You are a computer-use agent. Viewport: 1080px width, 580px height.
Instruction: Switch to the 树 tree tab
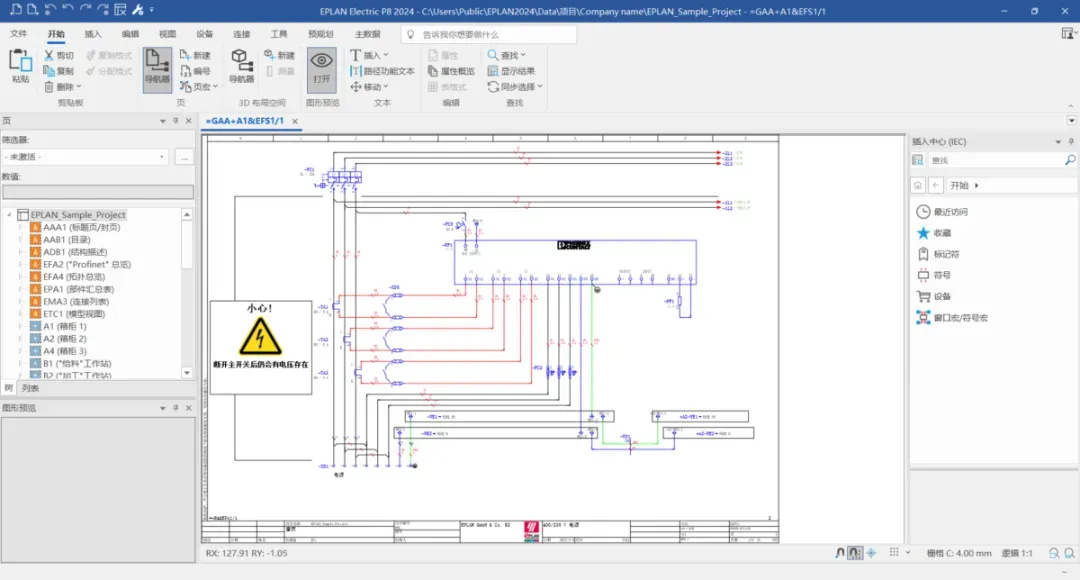click(x=8, y=388)
